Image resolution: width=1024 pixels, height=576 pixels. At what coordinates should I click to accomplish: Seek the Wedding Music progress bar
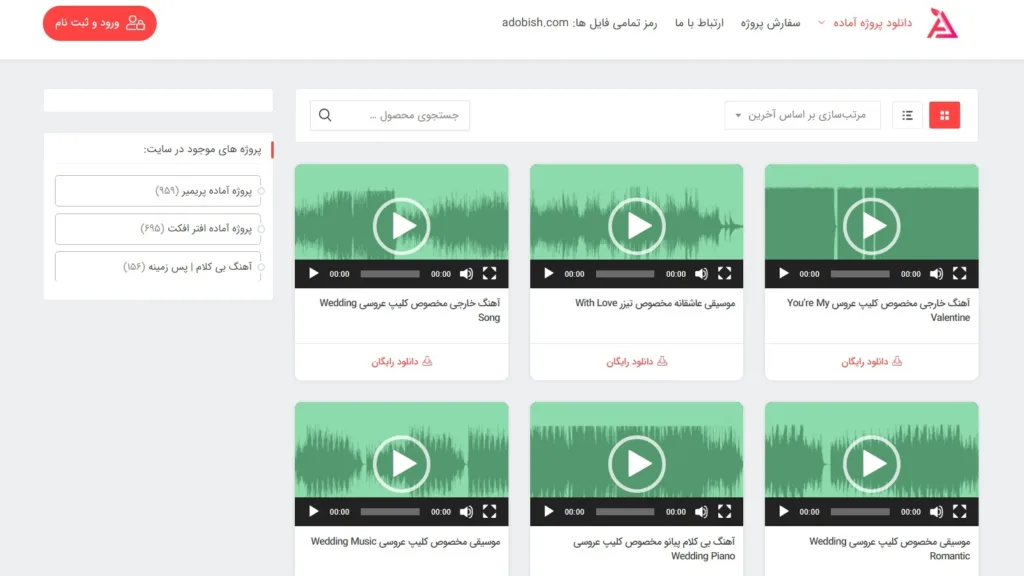coord(390,511)
